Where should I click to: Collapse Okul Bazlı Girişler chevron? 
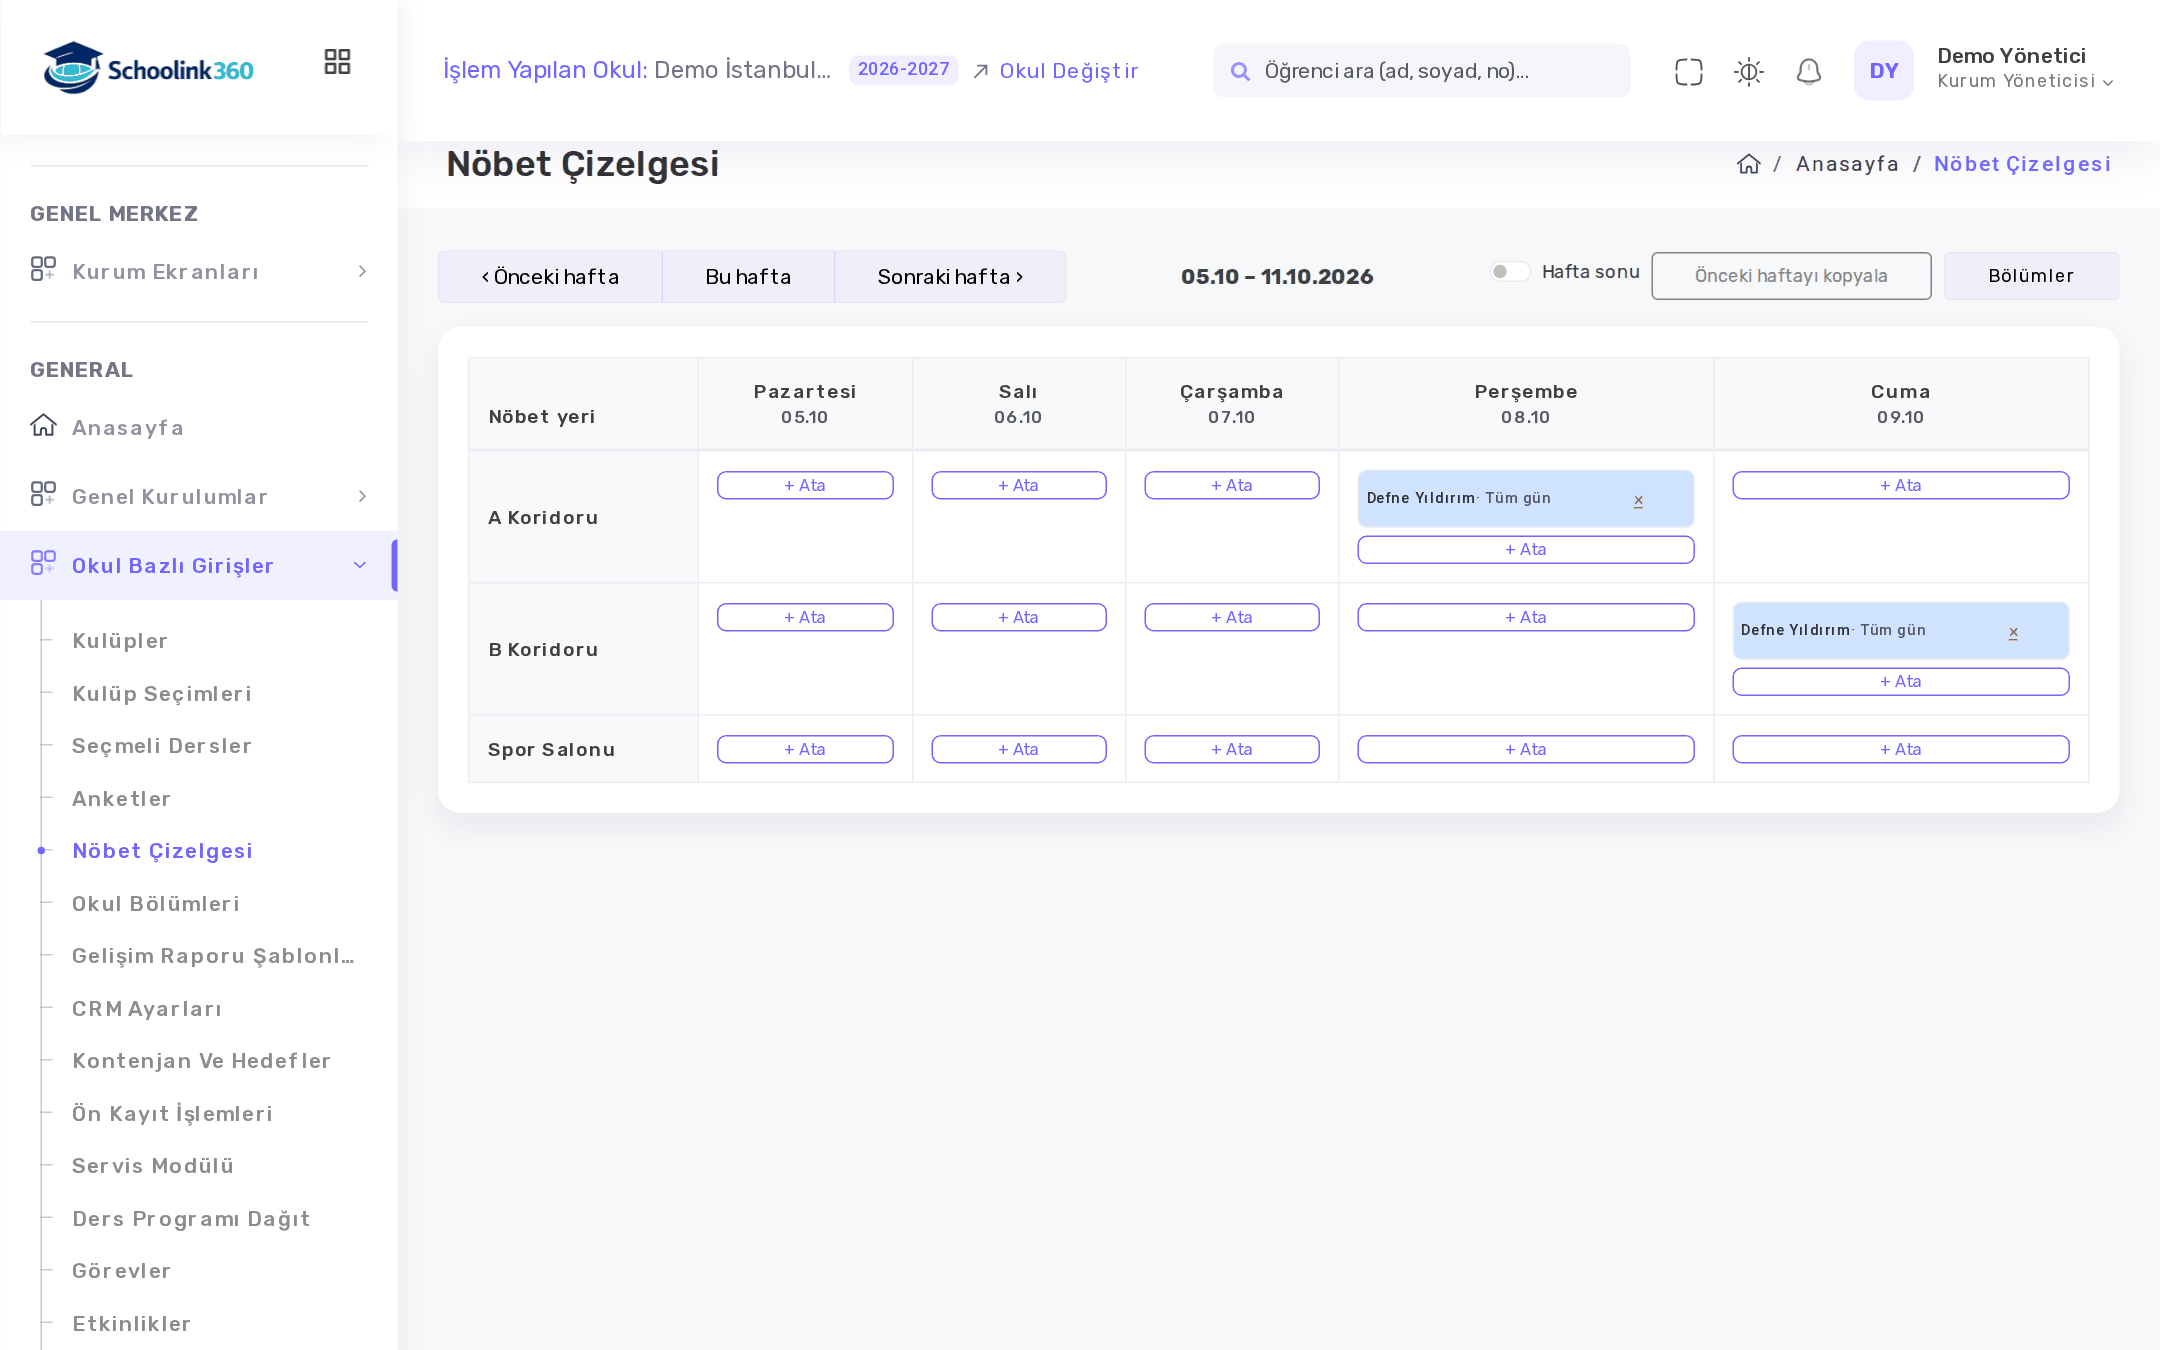[360, 566]
